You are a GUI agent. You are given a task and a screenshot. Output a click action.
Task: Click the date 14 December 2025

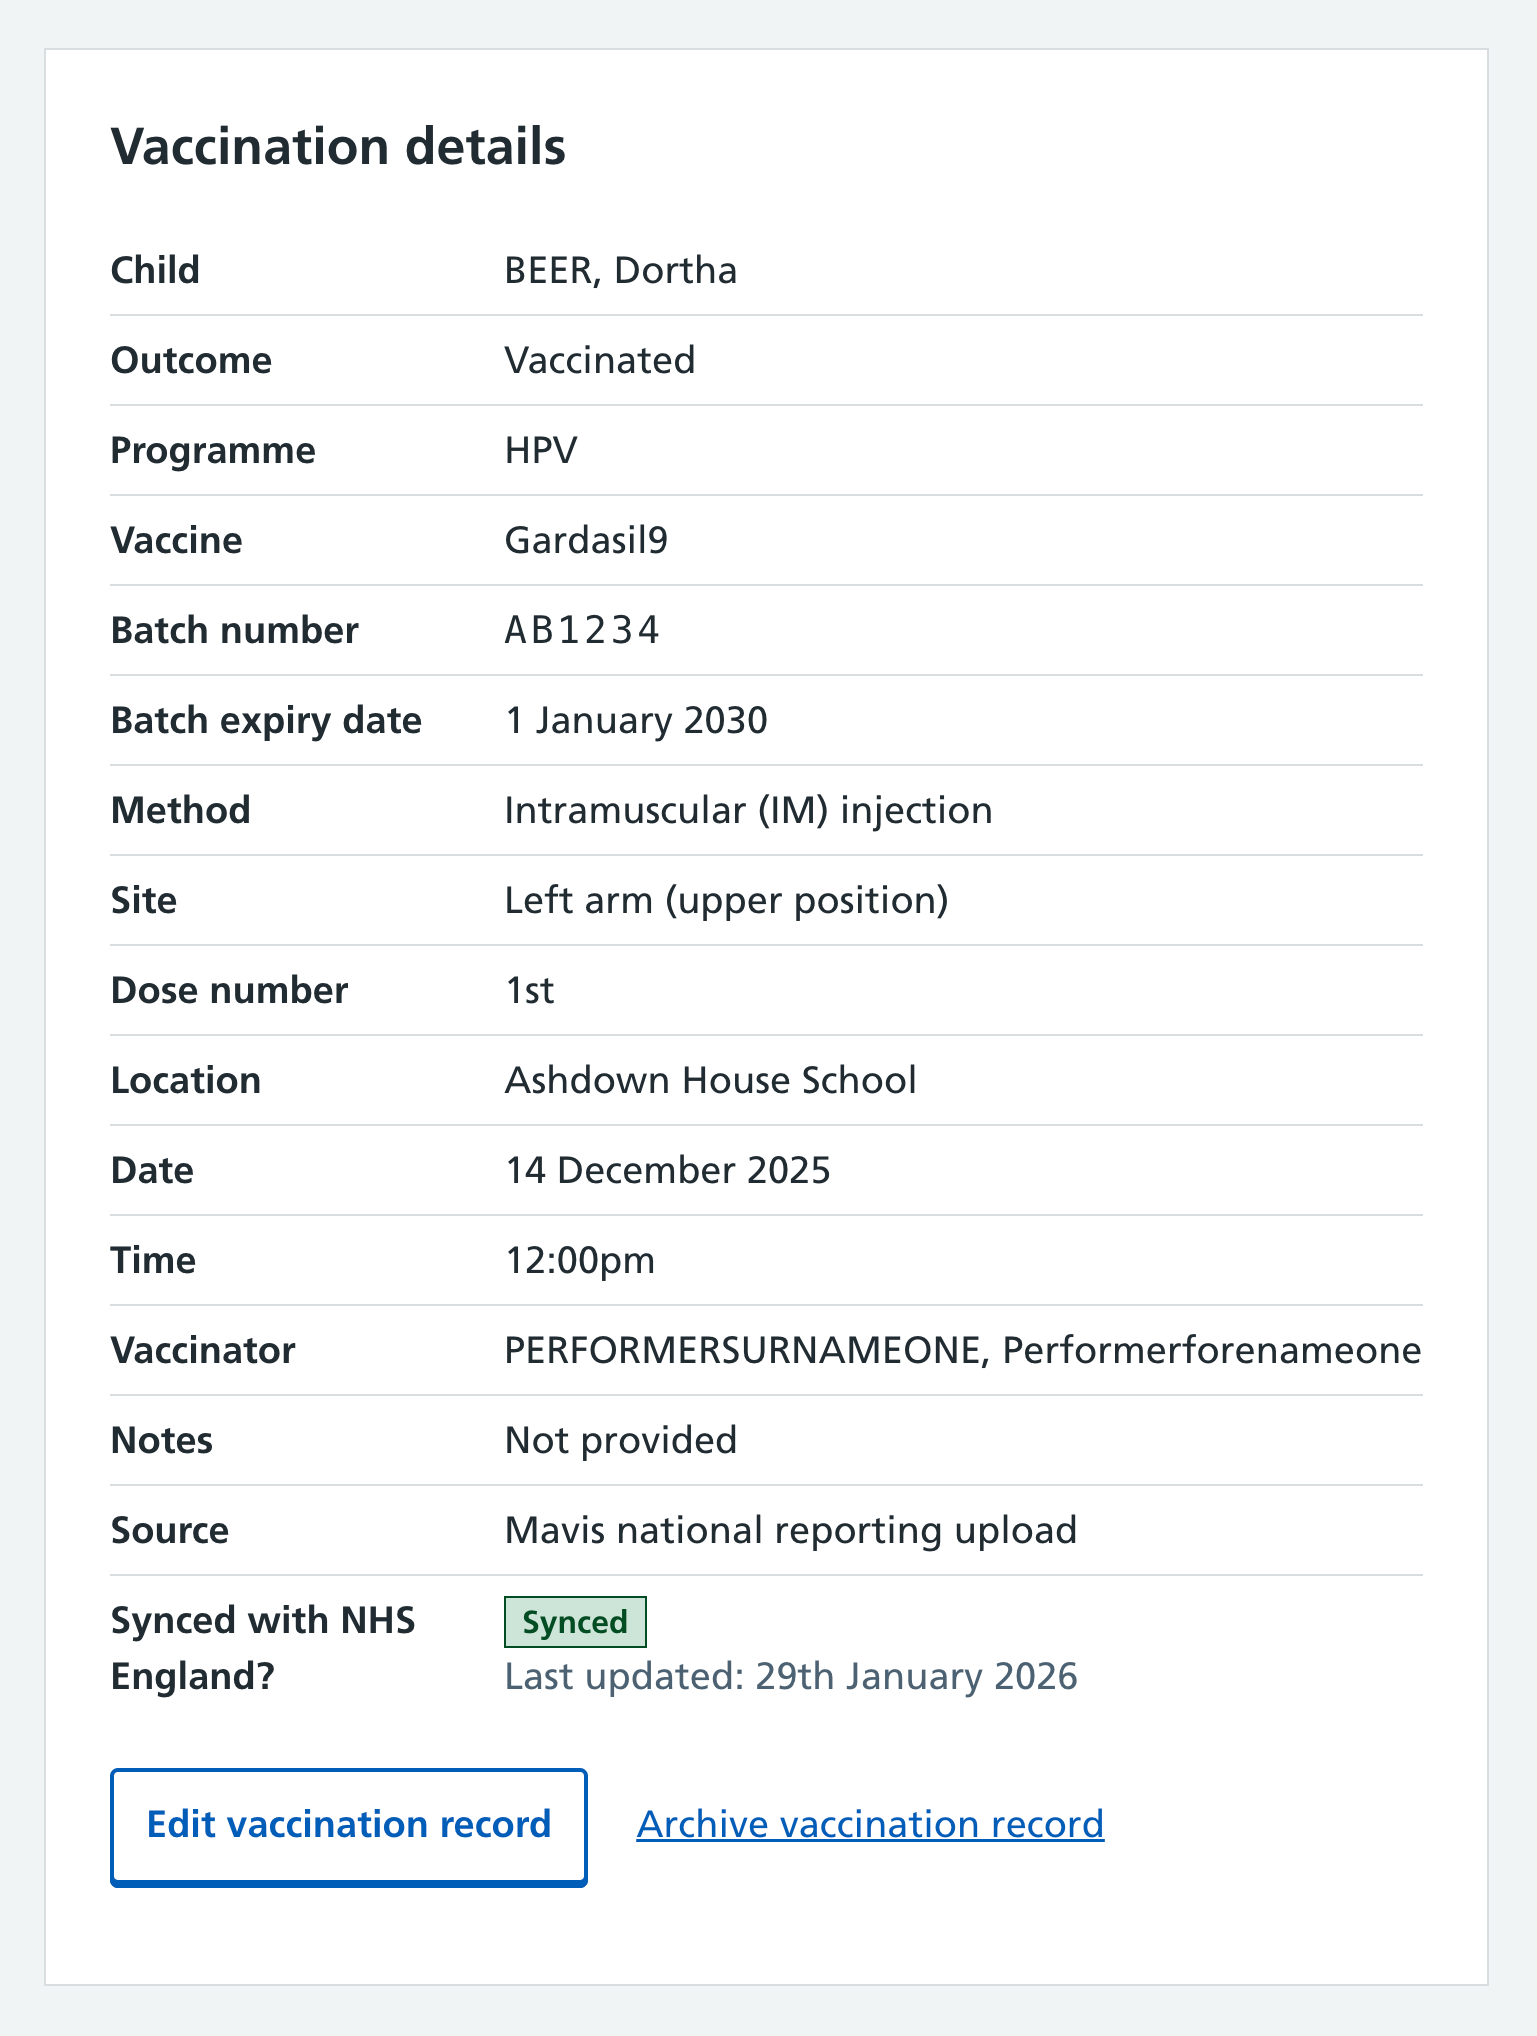[x=667, y=1170]
